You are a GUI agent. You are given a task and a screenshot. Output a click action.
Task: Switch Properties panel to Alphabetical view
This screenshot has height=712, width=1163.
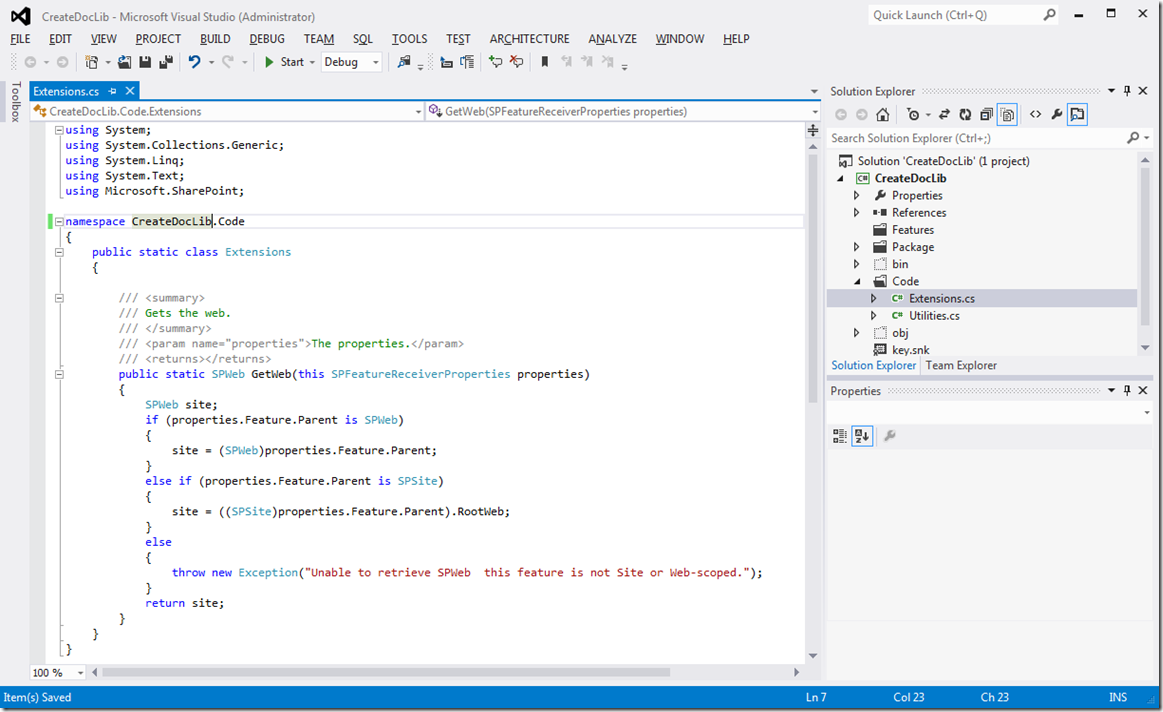862,436
